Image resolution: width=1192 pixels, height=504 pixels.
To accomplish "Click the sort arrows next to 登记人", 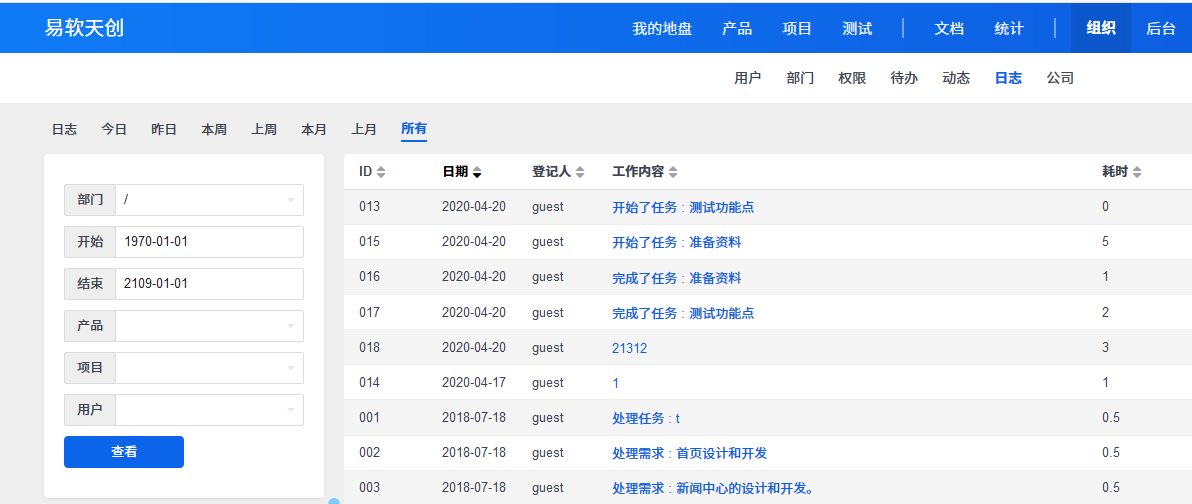I will (580, 172).
